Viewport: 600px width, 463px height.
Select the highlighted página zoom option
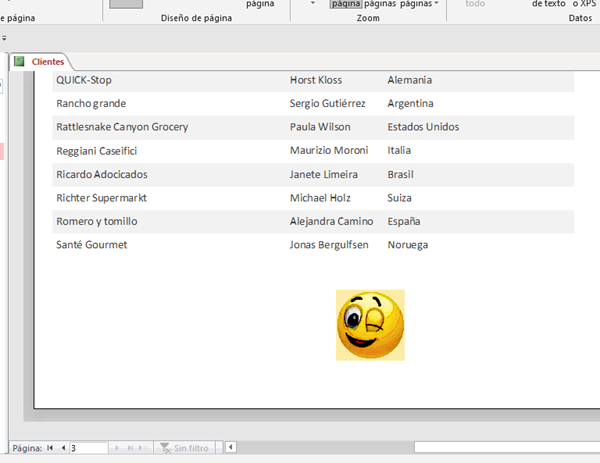(x=346, y=4)
